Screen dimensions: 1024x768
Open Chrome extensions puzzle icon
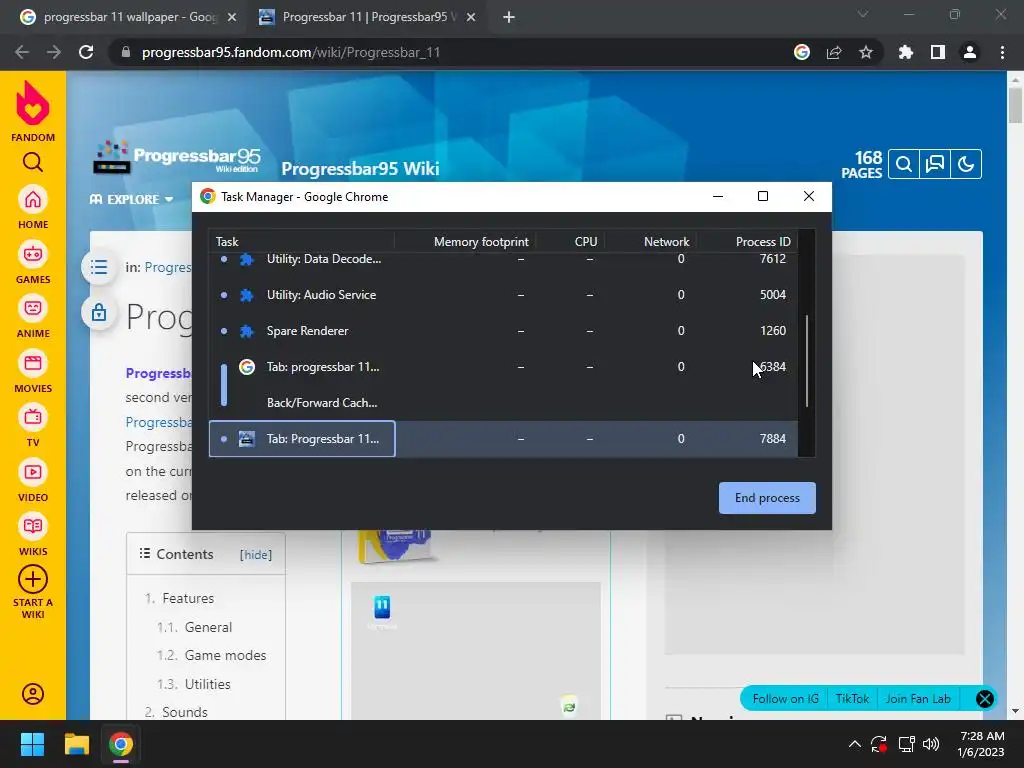click(905, 52)
